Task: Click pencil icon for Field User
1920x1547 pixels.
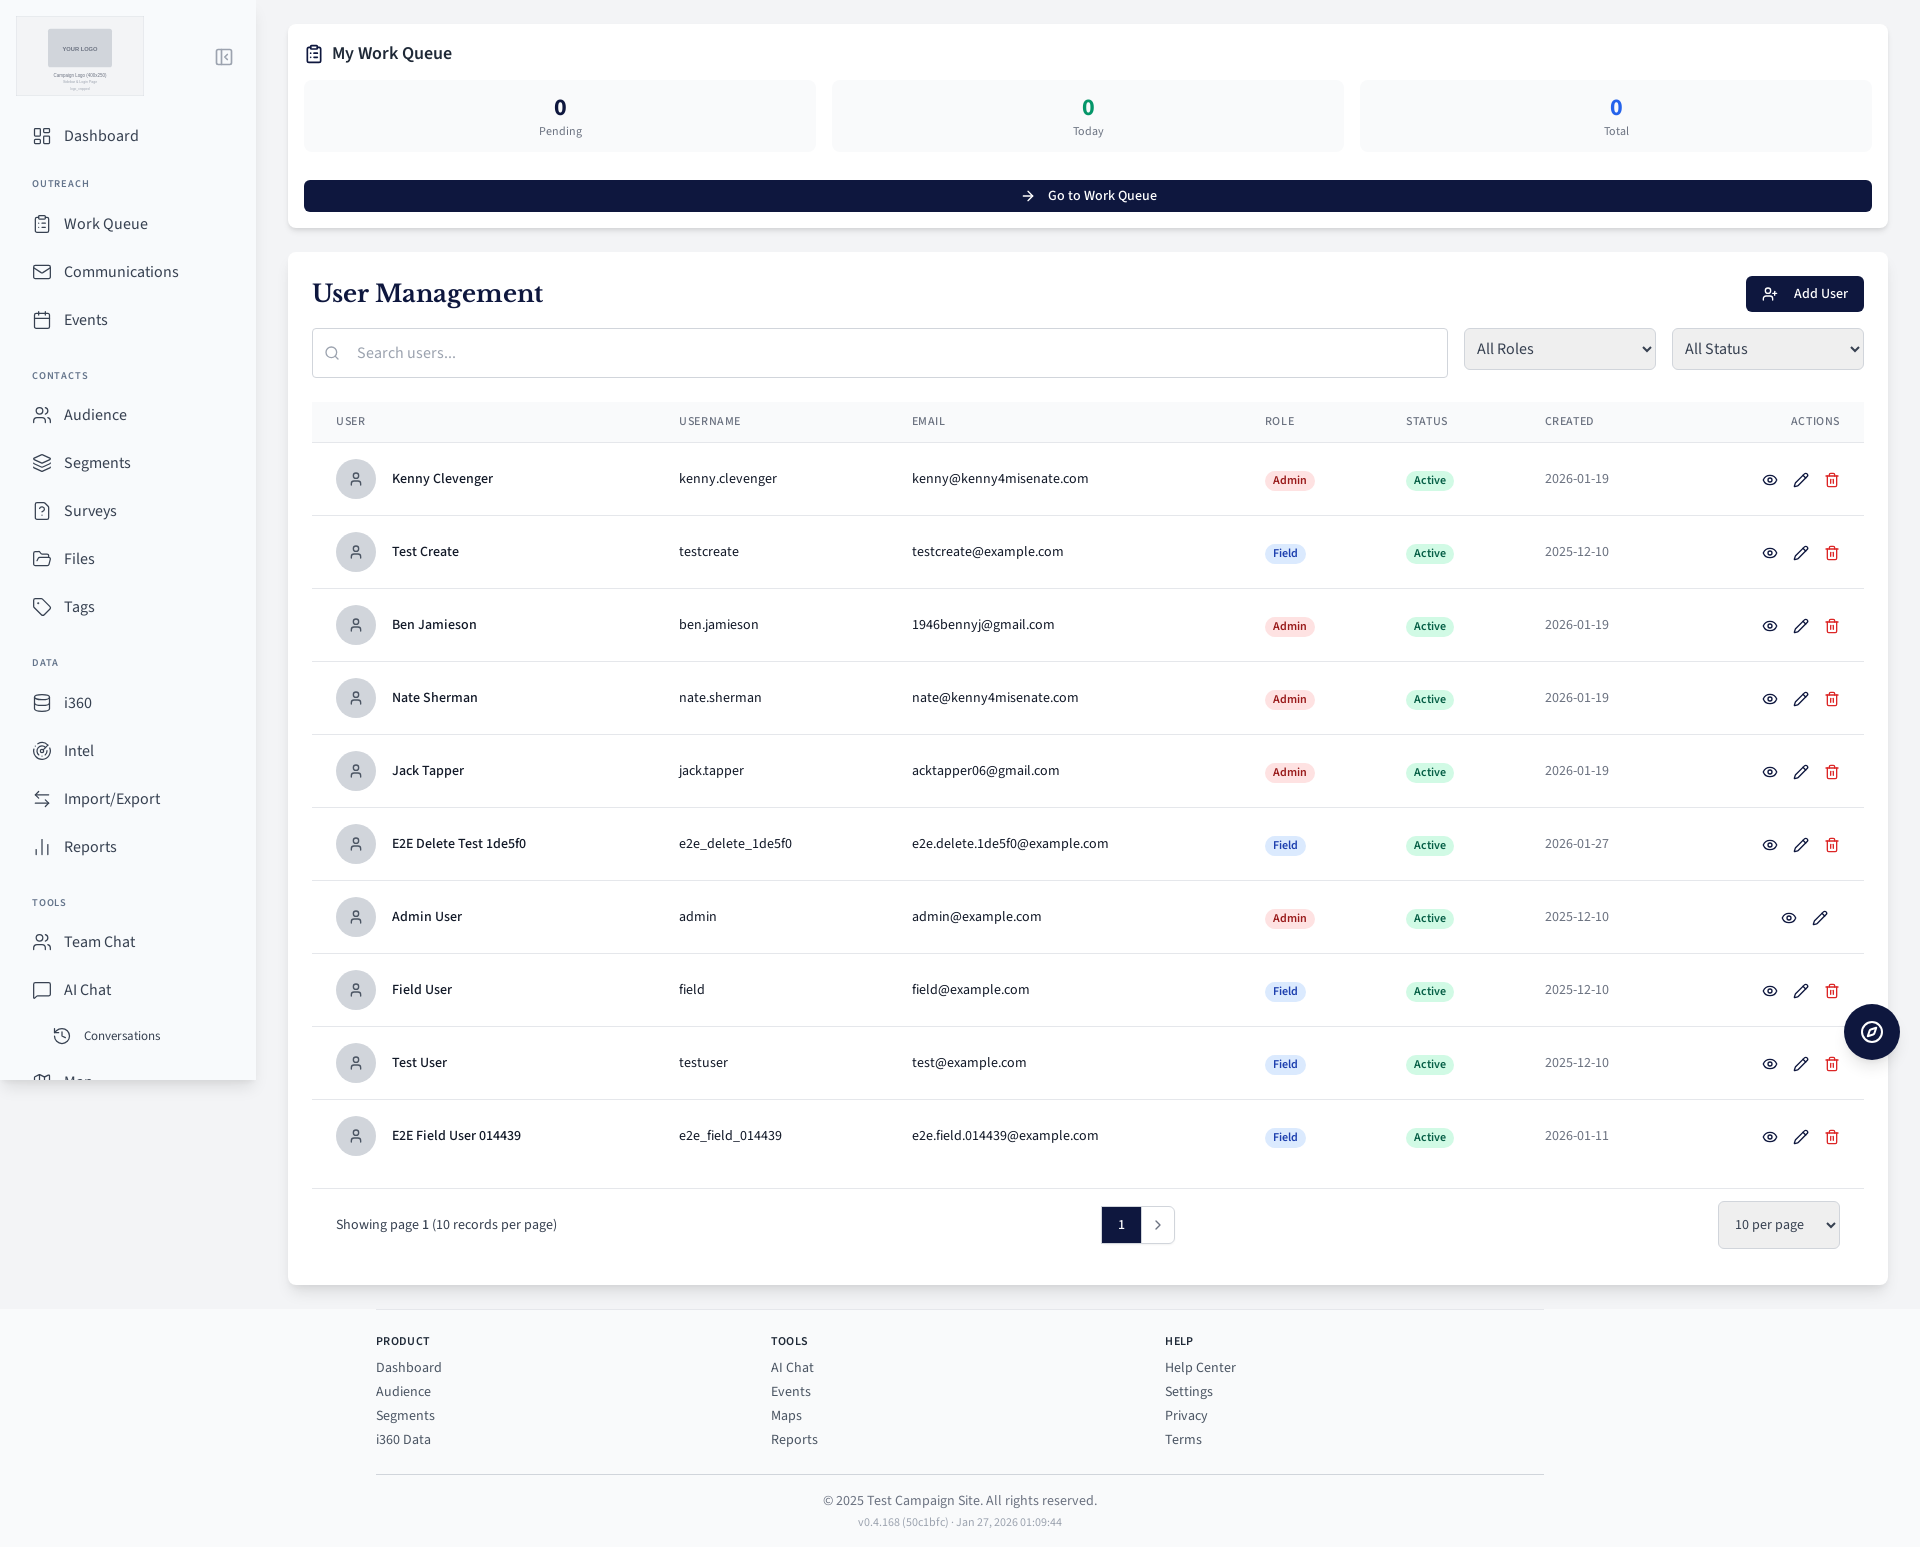Action: pyautogui.click(x=1801, y=991)
